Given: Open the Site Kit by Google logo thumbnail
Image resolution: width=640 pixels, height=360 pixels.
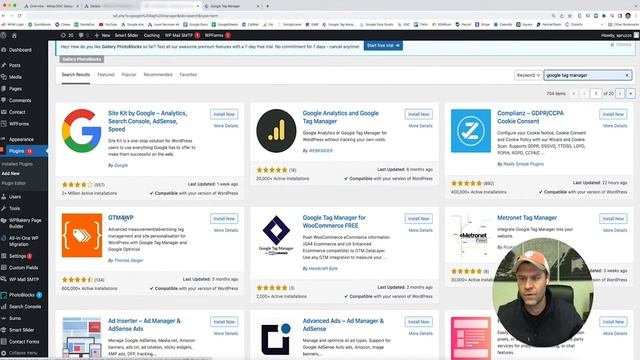Looking at the screenshot, I should point(82,131).
